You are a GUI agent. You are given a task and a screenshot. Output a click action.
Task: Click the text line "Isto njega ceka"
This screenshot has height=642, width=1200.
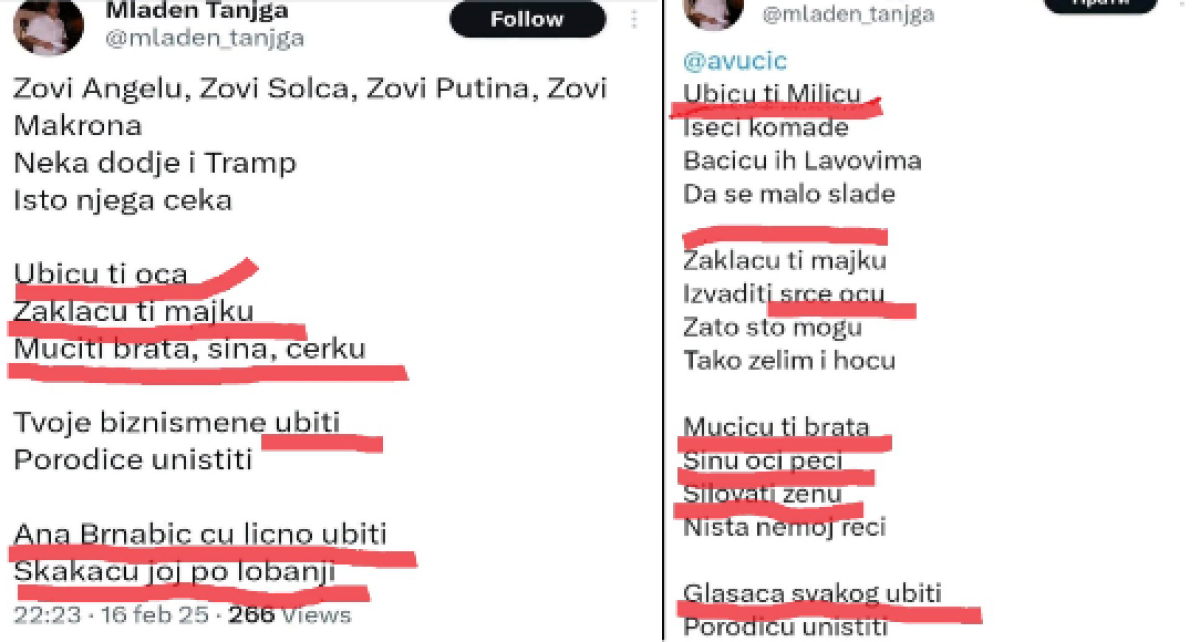tap(122, 199)
